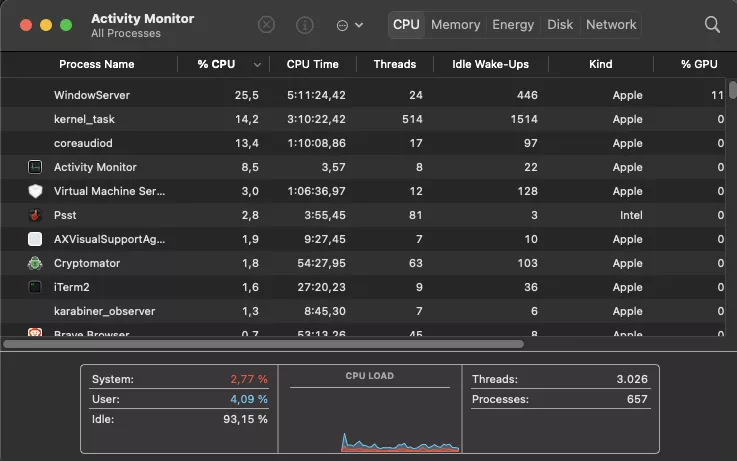The width and height of the screenshot is (737, 461).
Task: Sort by Process Name column header
Action: tap(96, 64)
